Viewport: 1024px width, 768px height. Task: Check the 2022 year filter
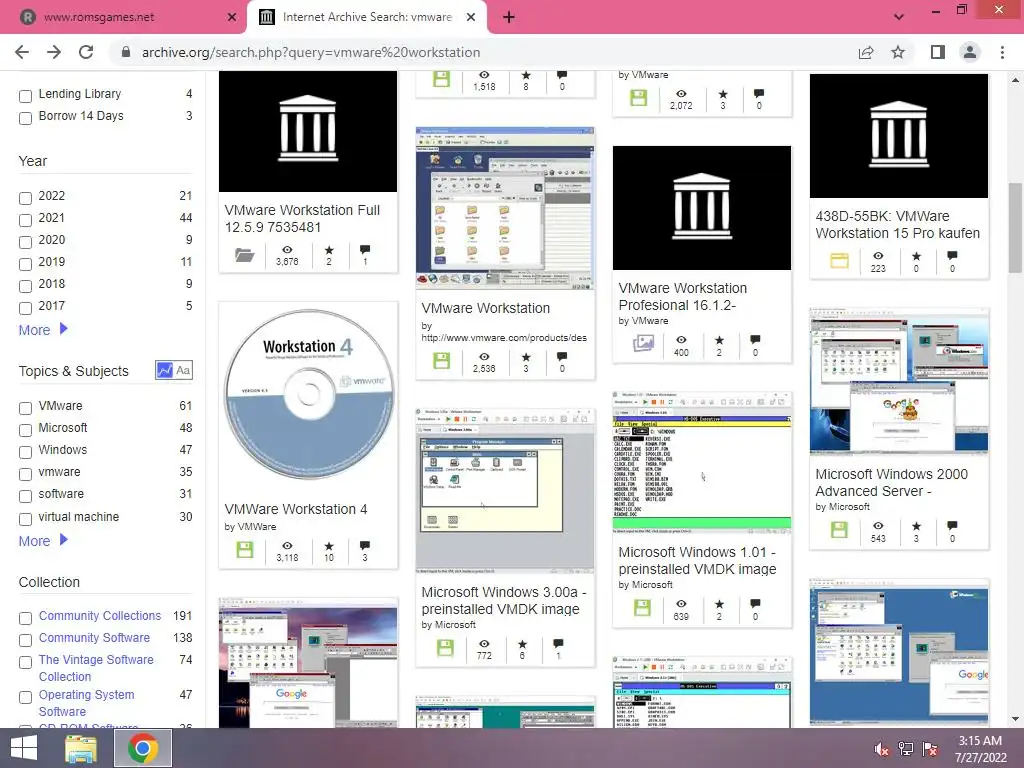pyautogui.click(x=25, y=198)
